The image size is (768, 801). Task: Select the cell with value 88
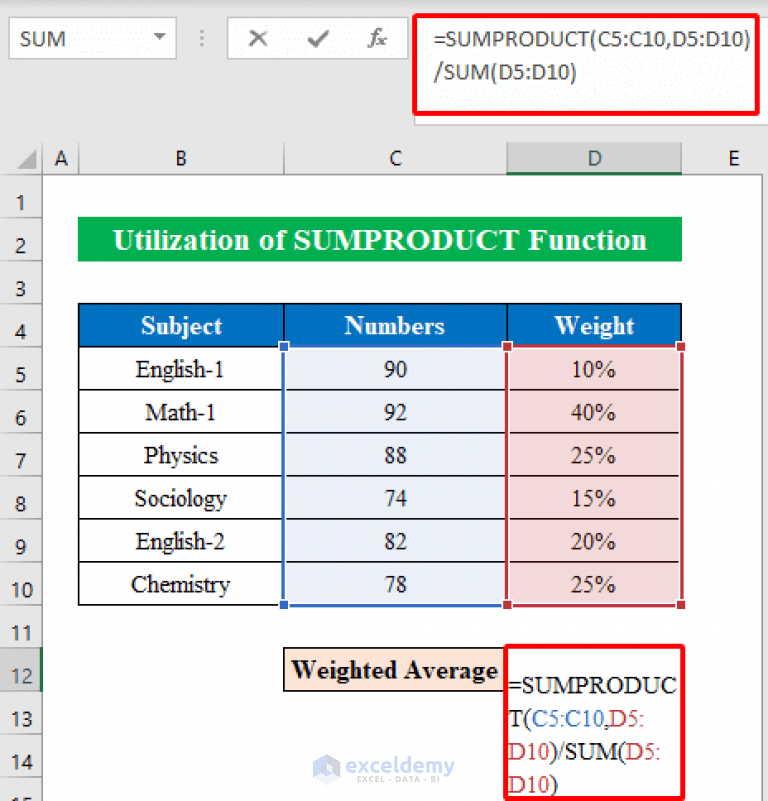coord(395,455)
